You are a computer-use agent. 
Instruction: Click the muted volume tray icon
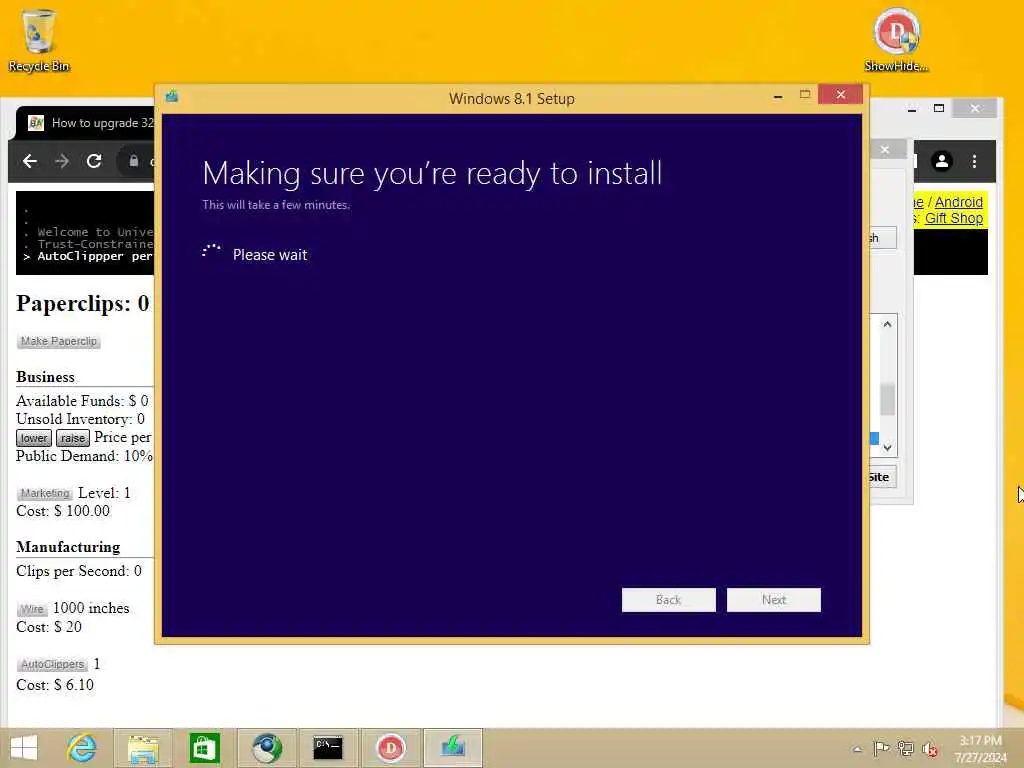pyautogui.click(x=929, y=749)
